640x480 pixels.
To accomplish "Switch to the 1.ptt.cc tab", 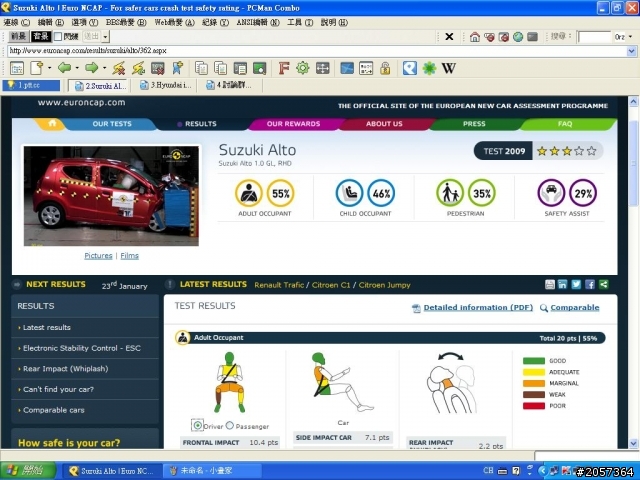I will point(31,85).
